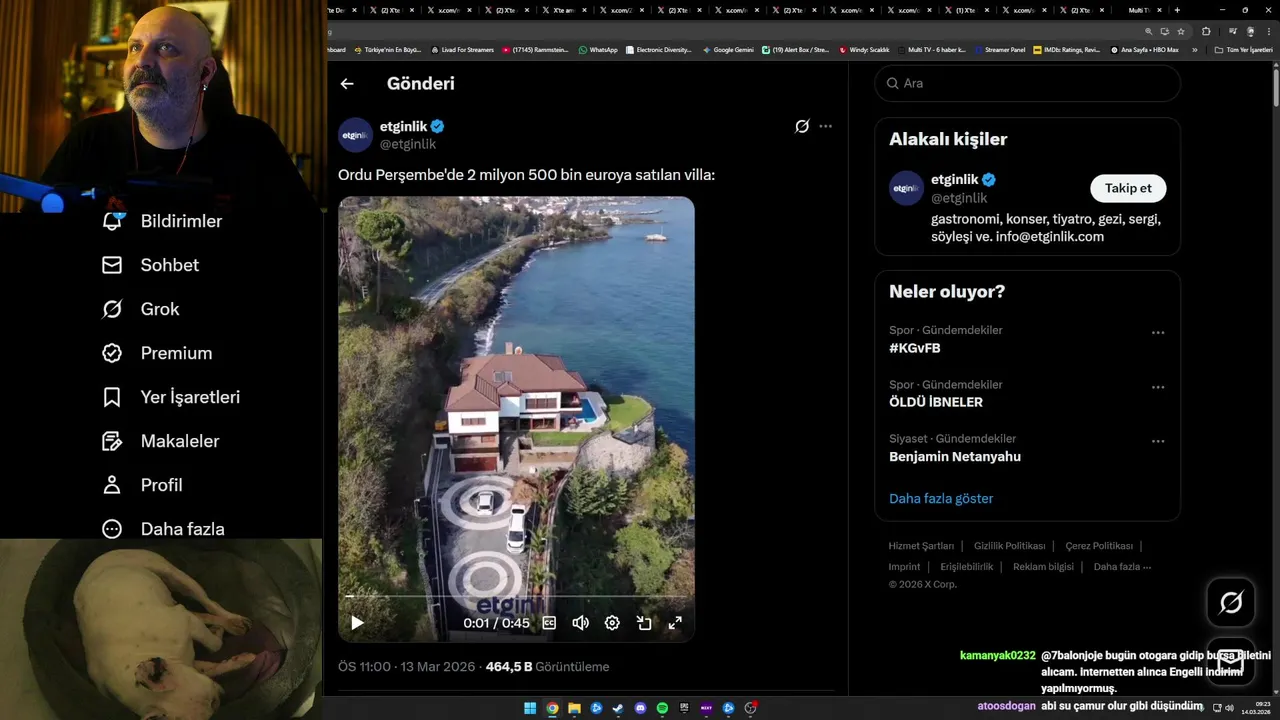Open options for #KGvFB trend

(x=1158, y=333)
